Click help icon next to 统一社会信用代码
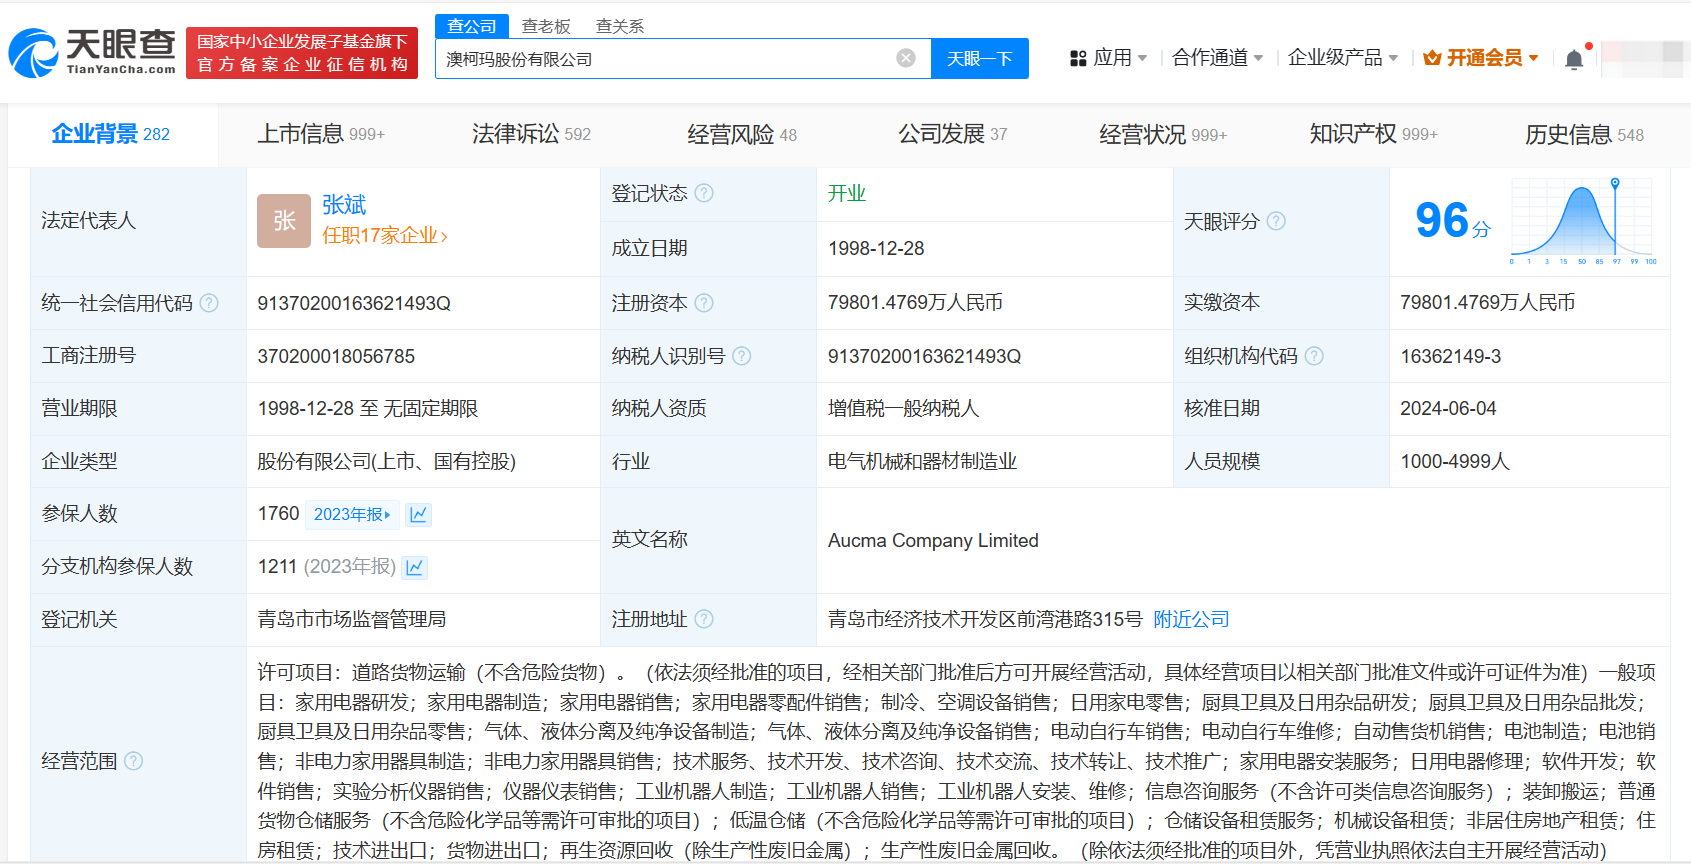The width and height of the screenshot is (1691, 864). pyautogui.click(x=209, y=303)
